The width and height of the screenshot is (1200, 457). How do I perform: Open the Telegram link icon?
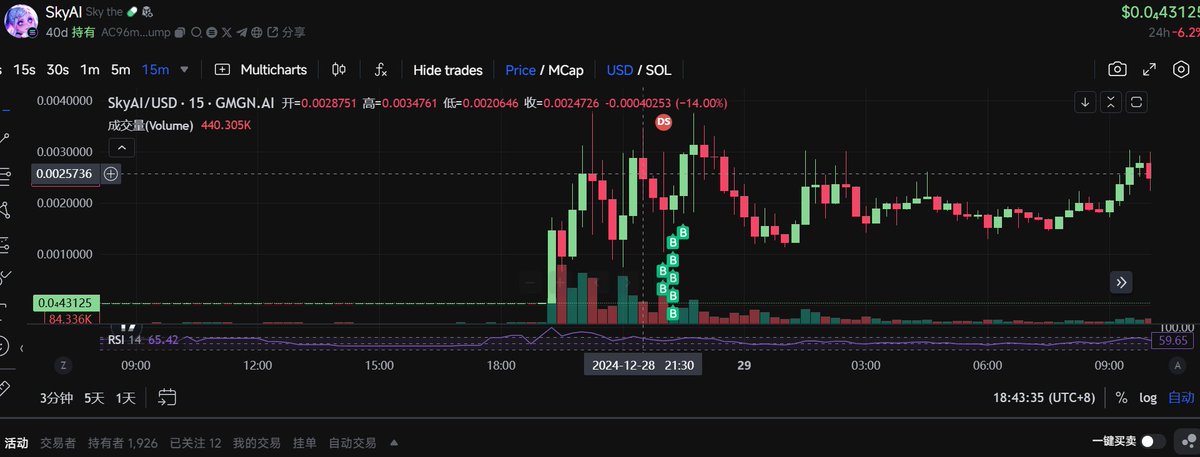pos(242,32)
